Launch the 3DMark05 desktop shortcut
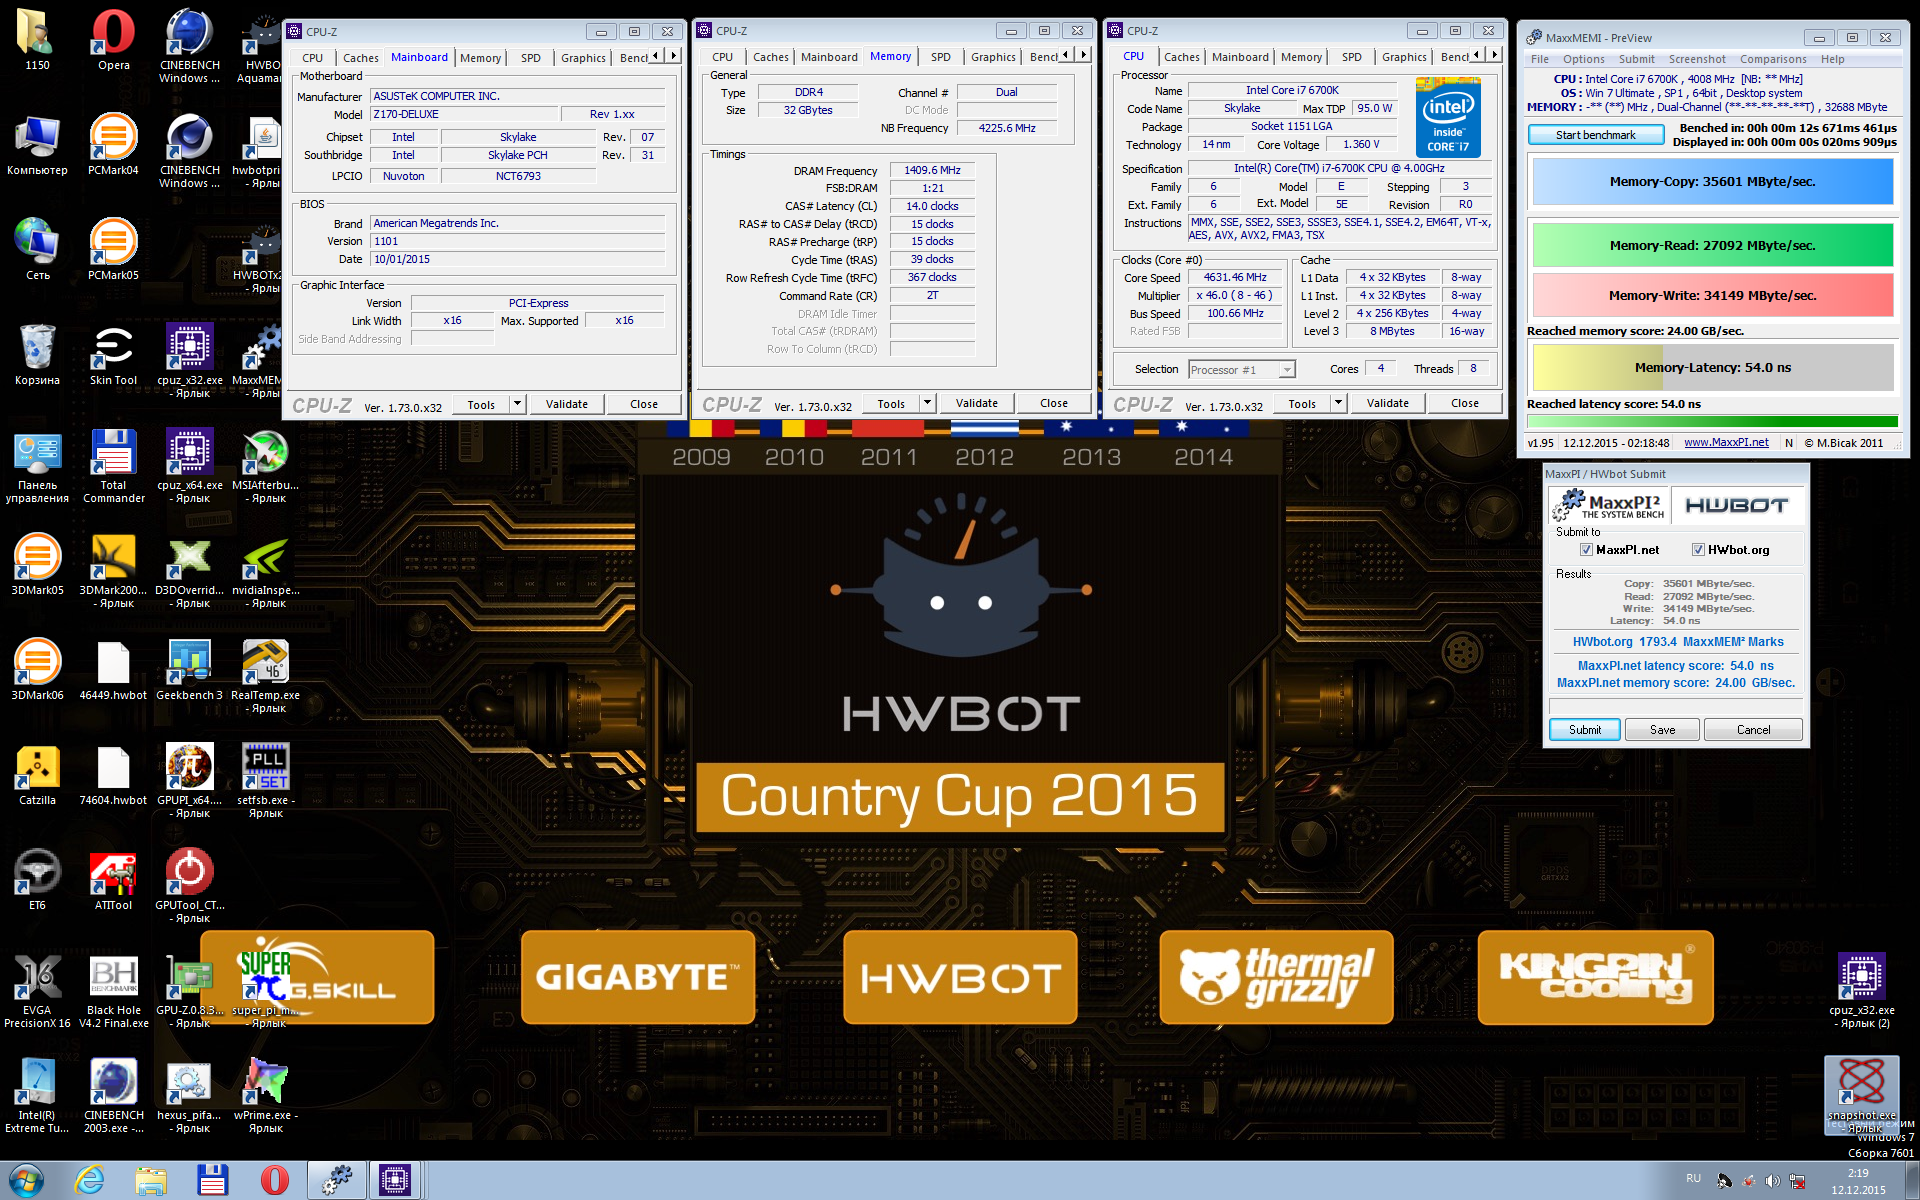The width and height of the screenshot is (1920, 1200). tap(37, 565)
